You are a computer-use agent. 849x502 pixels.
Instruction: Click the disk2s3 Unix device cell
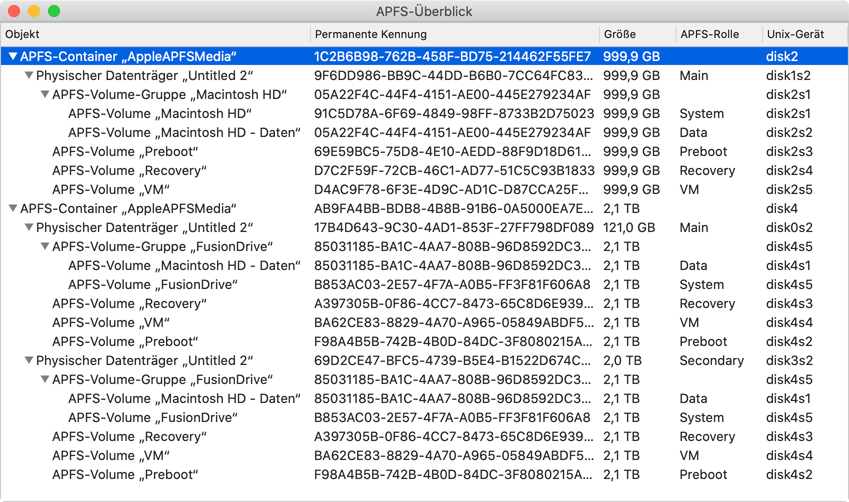(x=789, y=152)
